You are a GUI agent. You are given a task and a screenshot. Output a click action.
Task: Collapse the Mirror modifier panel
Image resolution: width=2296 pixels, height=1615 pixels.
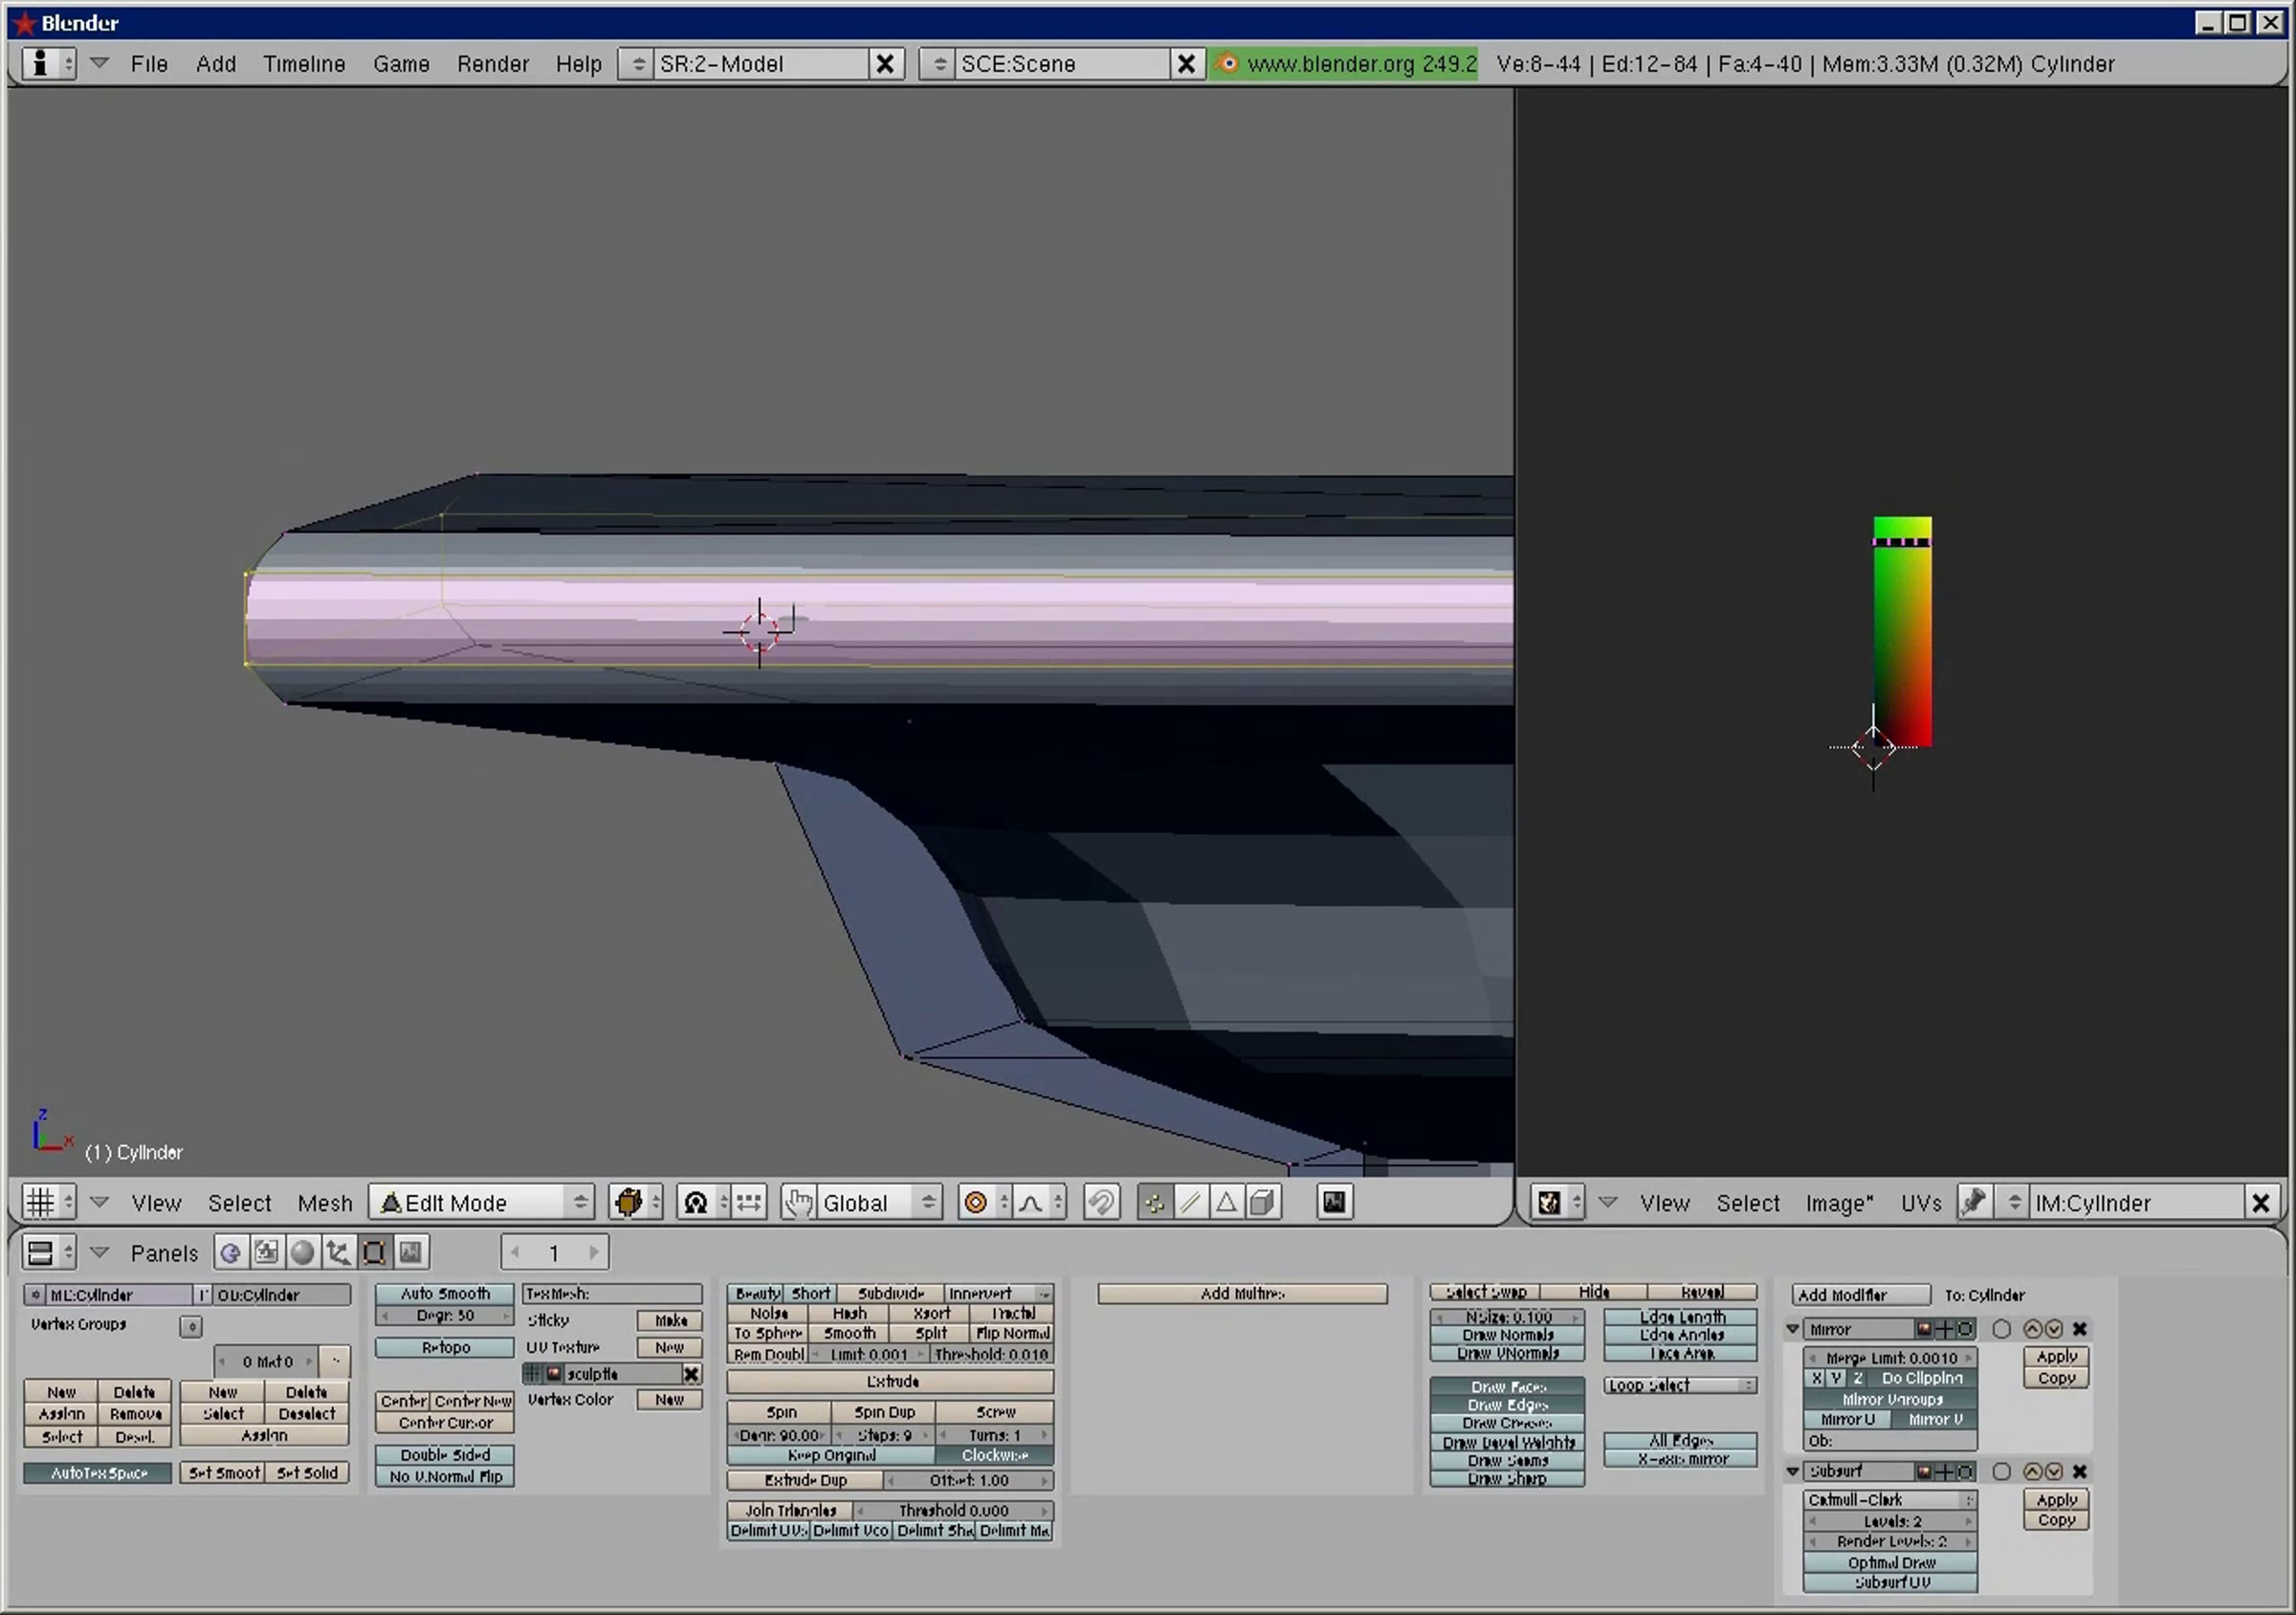point(1793,1329)
